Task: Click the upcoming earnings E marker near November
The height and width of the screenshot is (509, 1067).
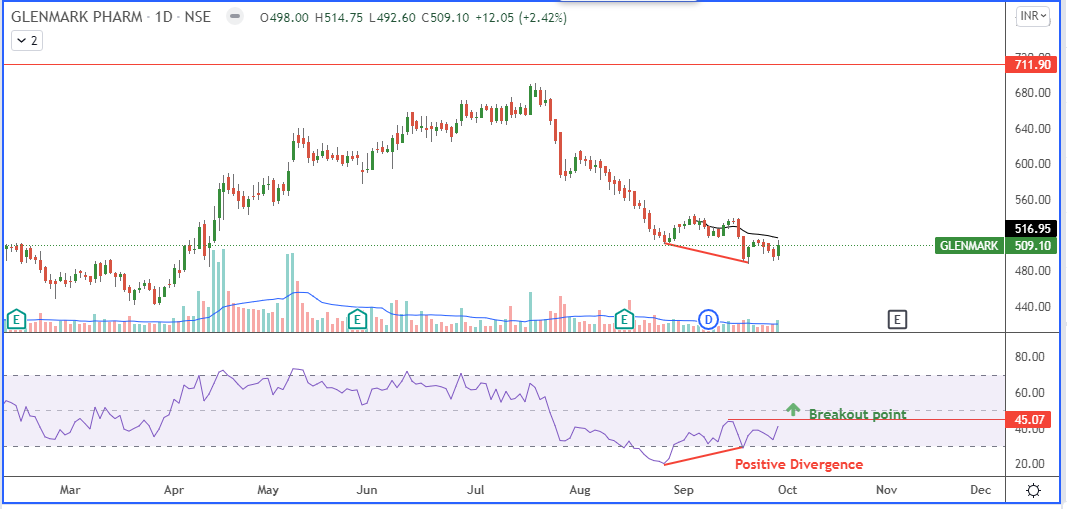Action: click(x=898, y=318)
